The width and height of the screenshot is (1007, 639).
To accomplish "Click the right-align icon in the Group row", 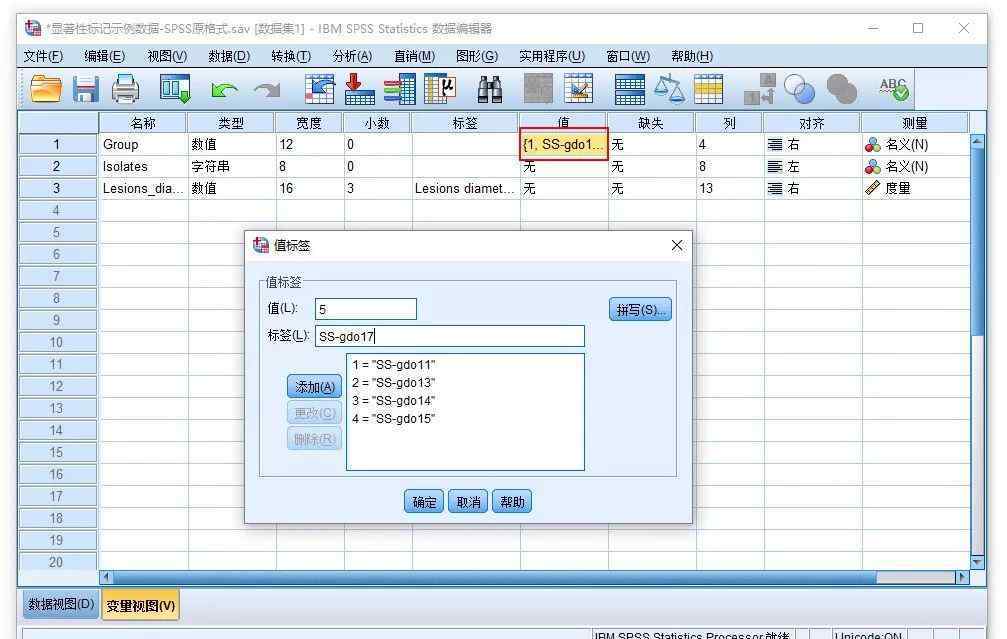I will [x=775, y=145].
